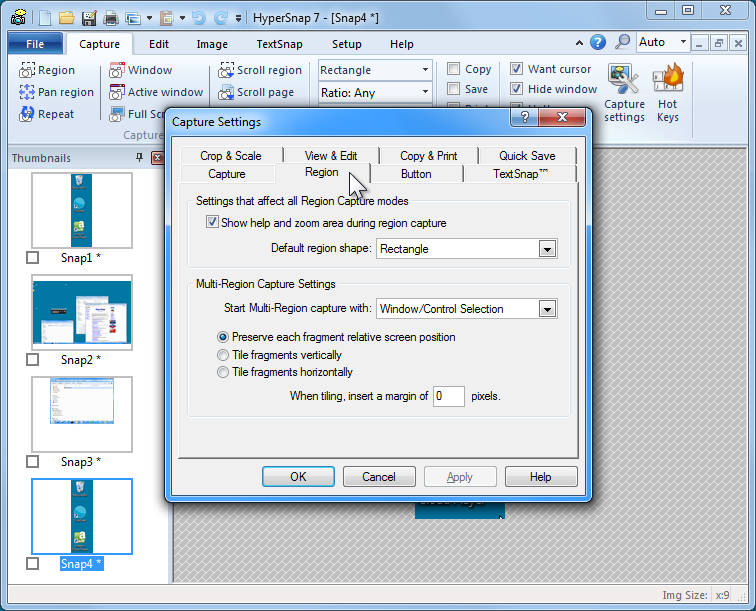The image size is (756, 611).
Task: Start a Scroll region capture
Action: [227, 70]
